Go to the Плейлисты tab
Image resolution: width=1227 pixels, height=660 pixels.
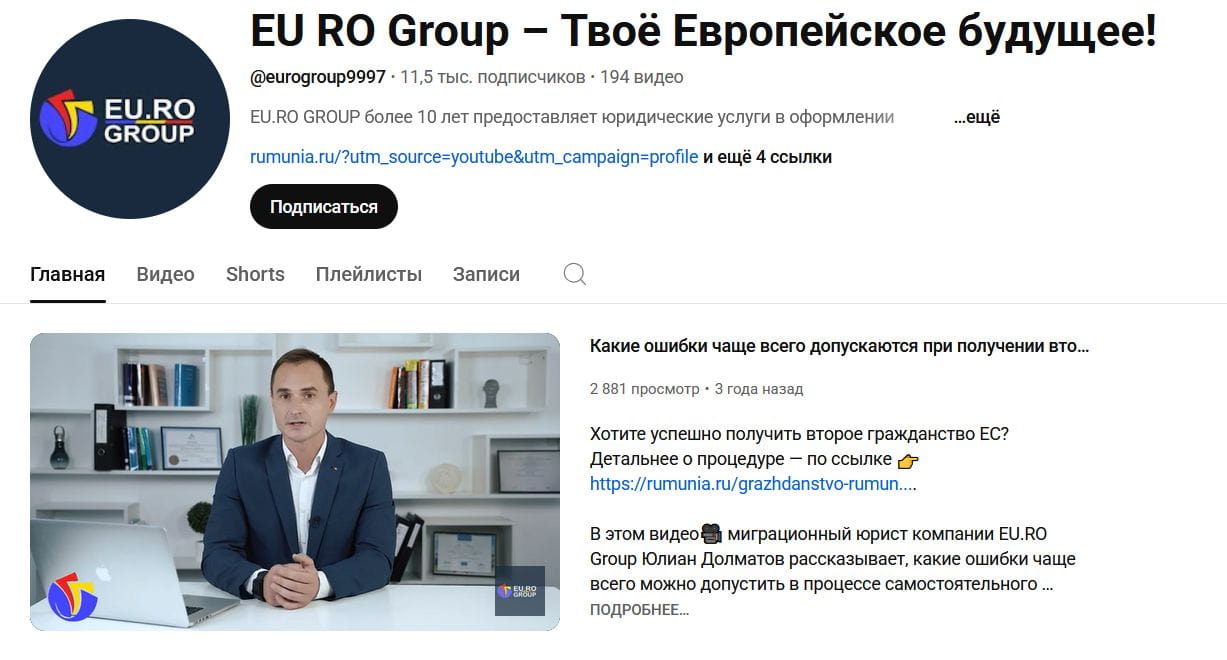pyautogui.click(x=369, y=274)
